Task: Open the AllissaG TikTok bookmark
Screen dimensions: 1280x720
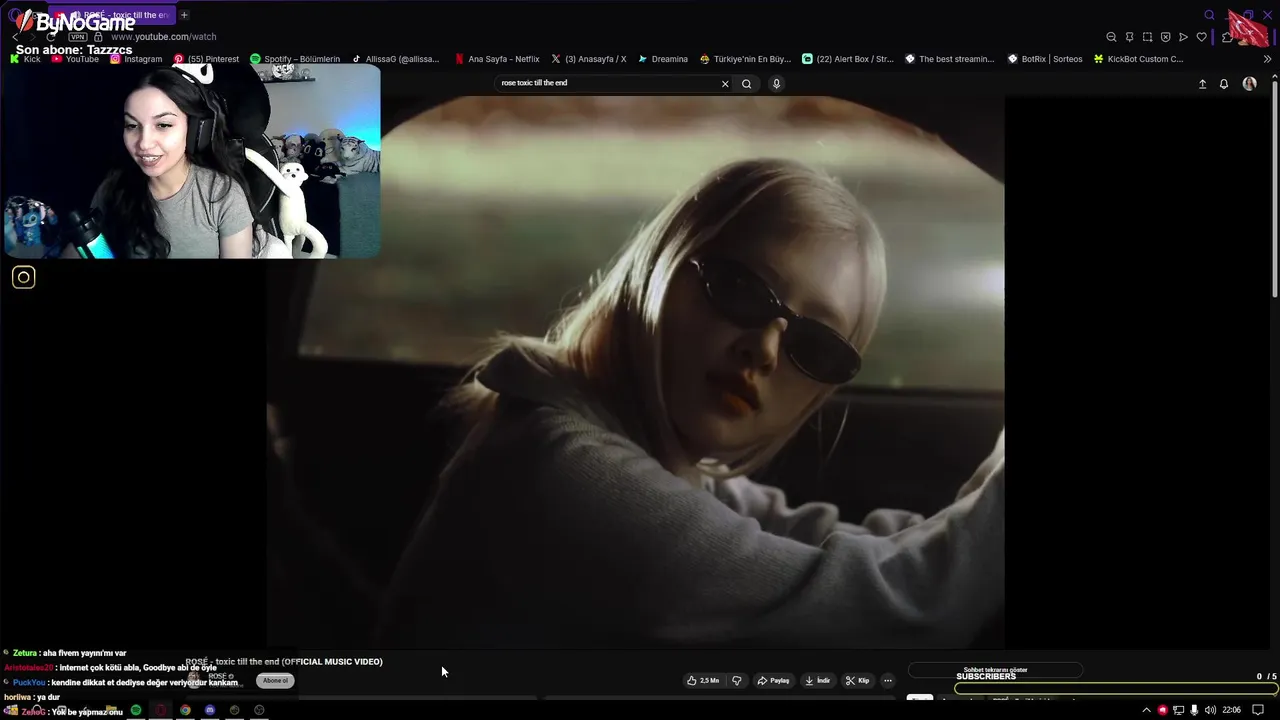Action: [x=395, y=59]
